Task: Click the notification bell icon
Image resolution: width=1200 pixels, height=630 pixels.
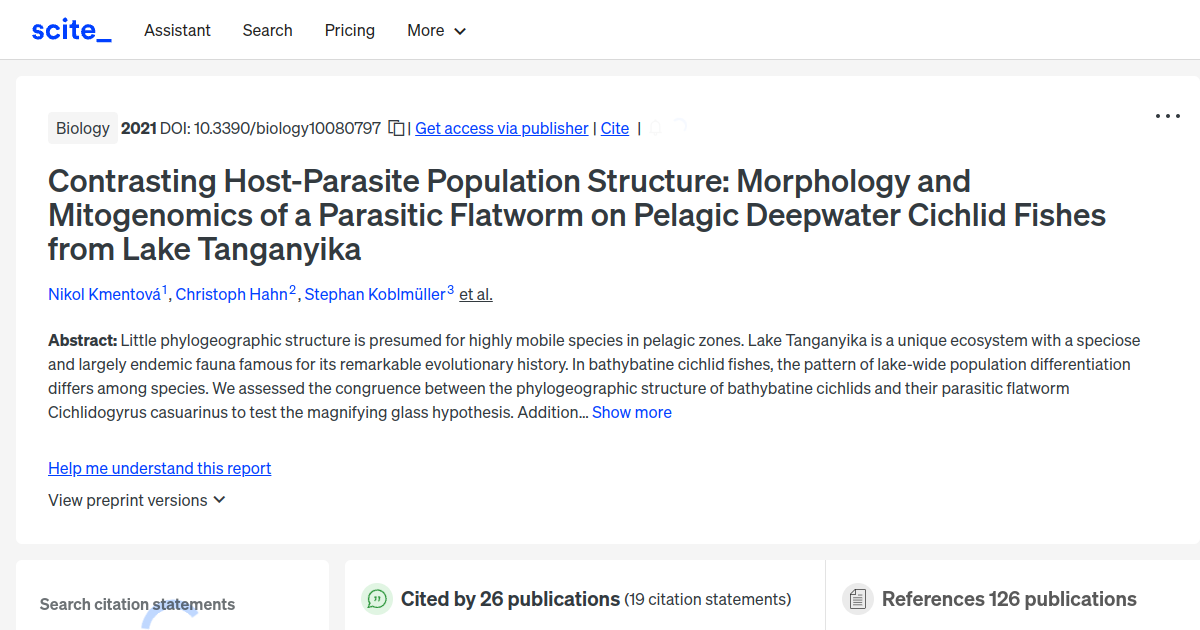Action: pyautogui.click(x=655, y=127)
